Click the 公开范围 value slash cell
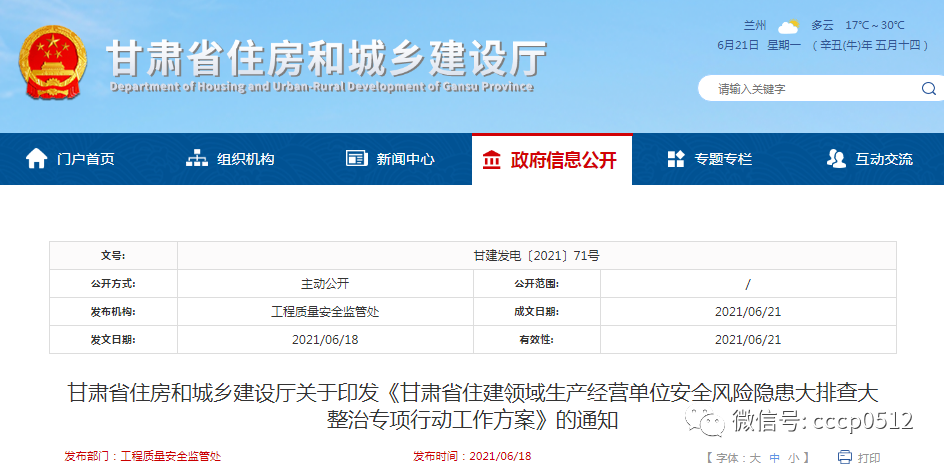This screenshot has width=944, height=464. click(748, 283)
